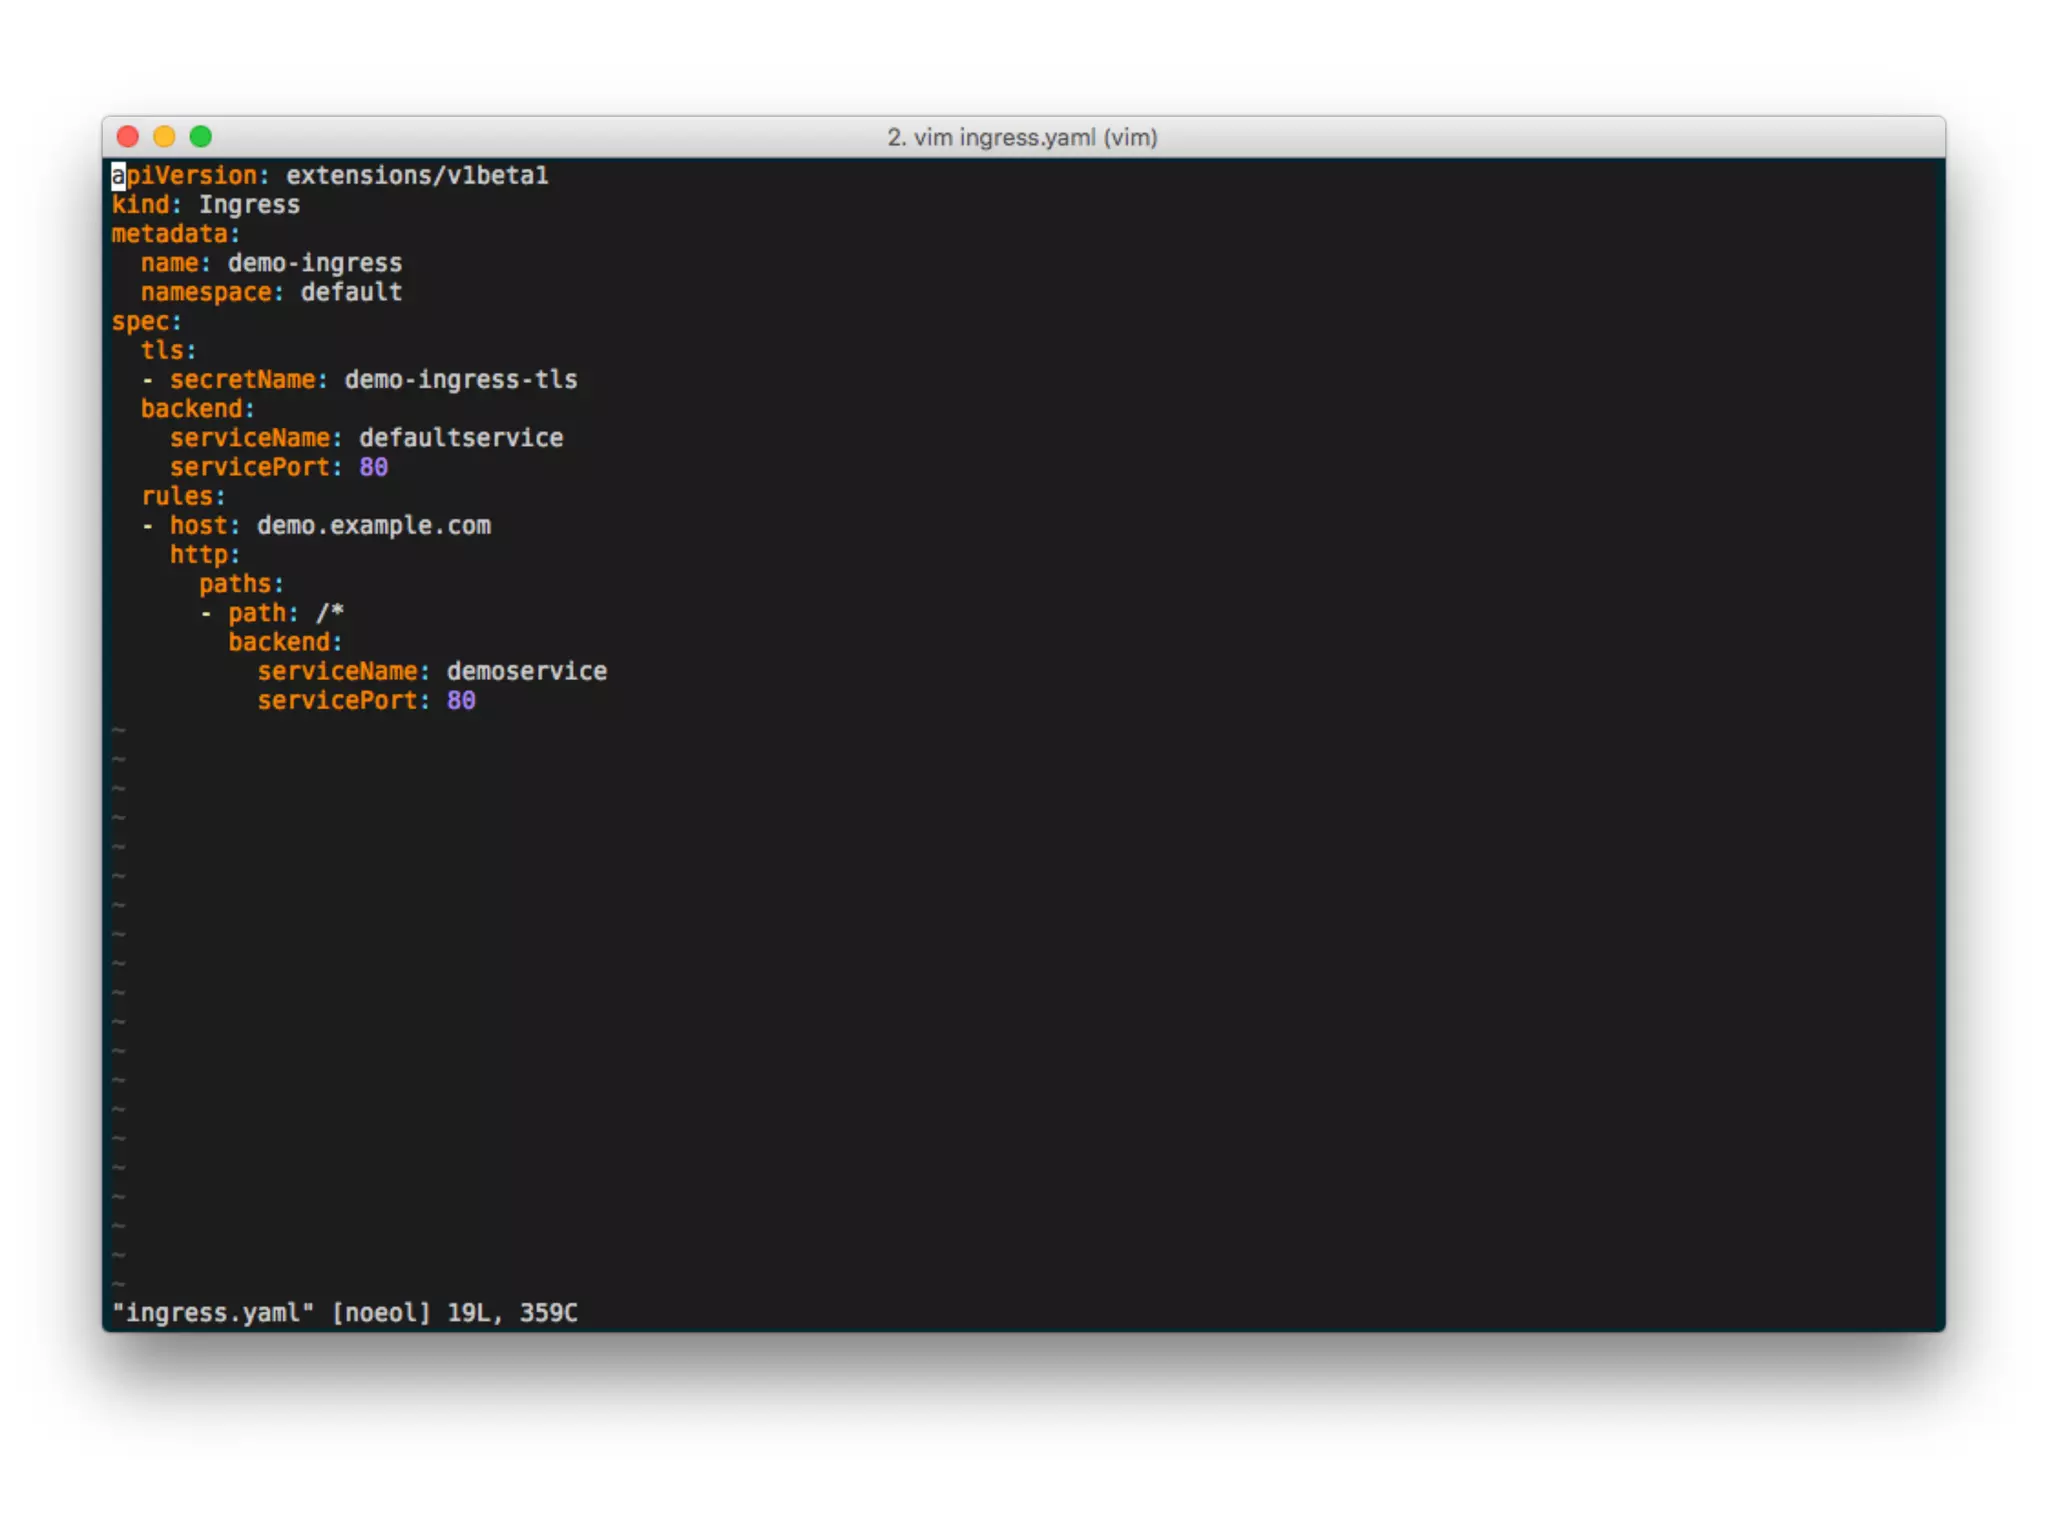This screenshot has width=2048, height=1536.
Task: Click the red close window button
Action: (x=128, y=137)
